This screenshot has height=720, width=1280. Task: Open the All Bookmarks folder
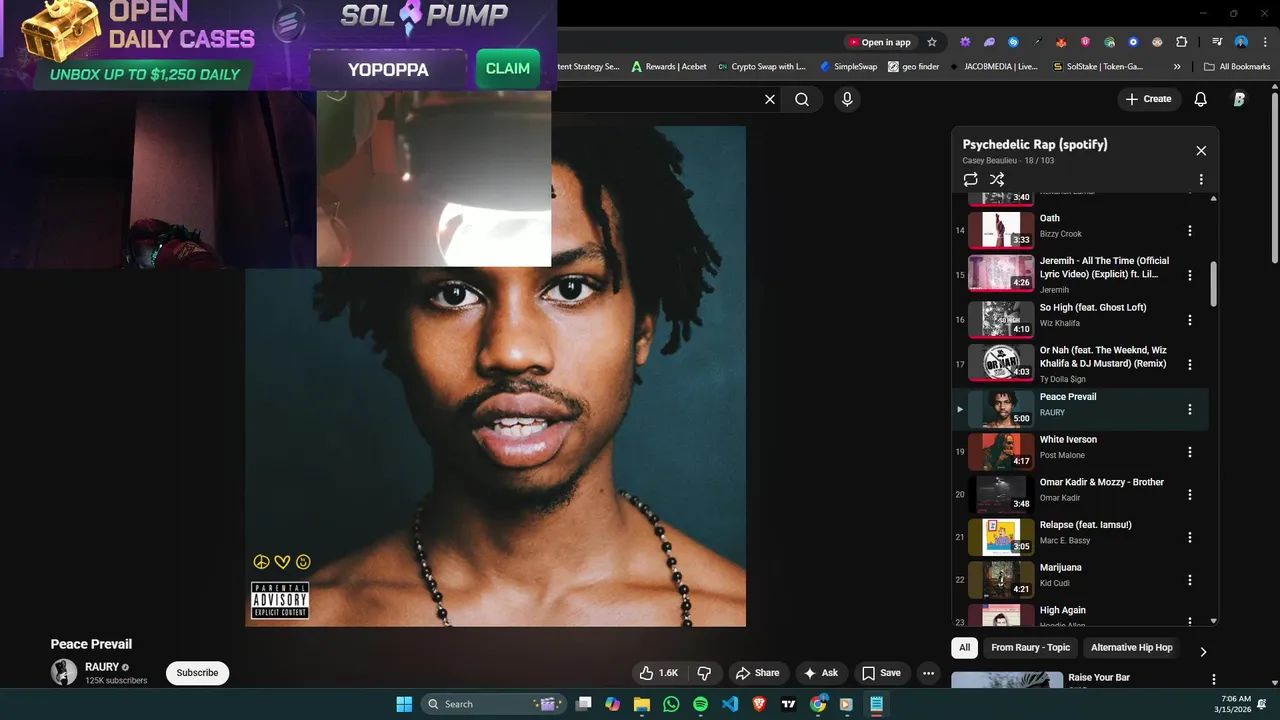pos(1237,67)
